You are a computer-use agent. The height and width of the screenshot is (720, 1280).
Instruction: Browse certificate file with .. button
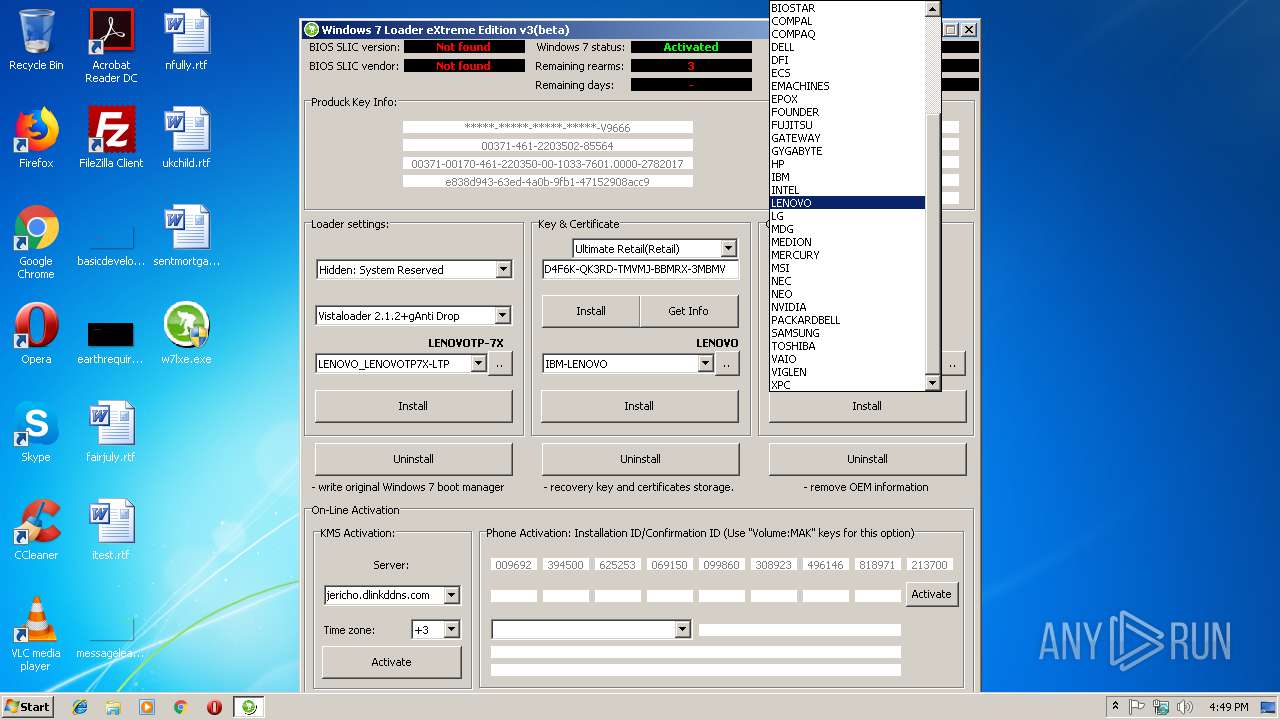click(727, 364)
